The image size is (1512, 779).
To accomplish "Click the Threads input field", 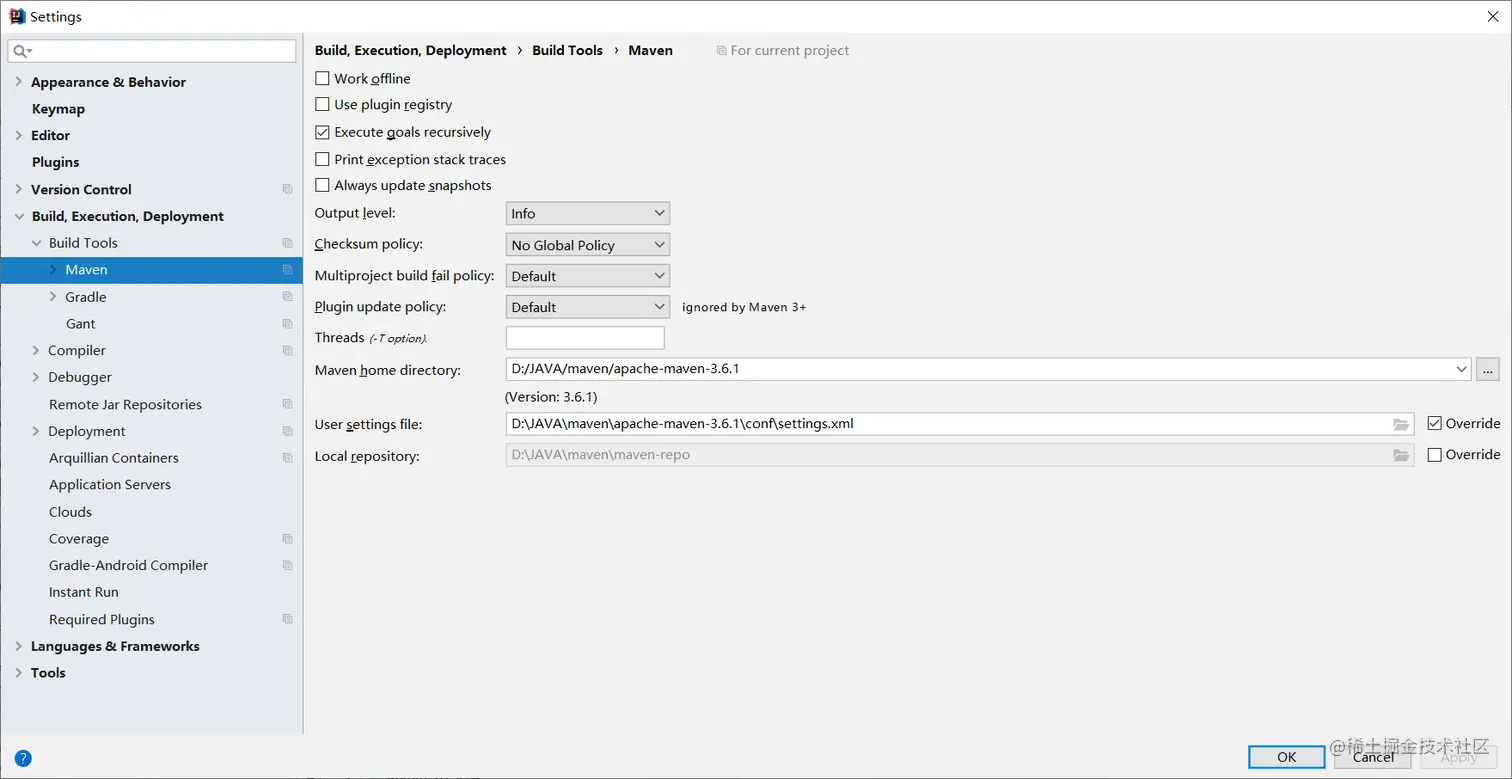I will tap(585, 338).
